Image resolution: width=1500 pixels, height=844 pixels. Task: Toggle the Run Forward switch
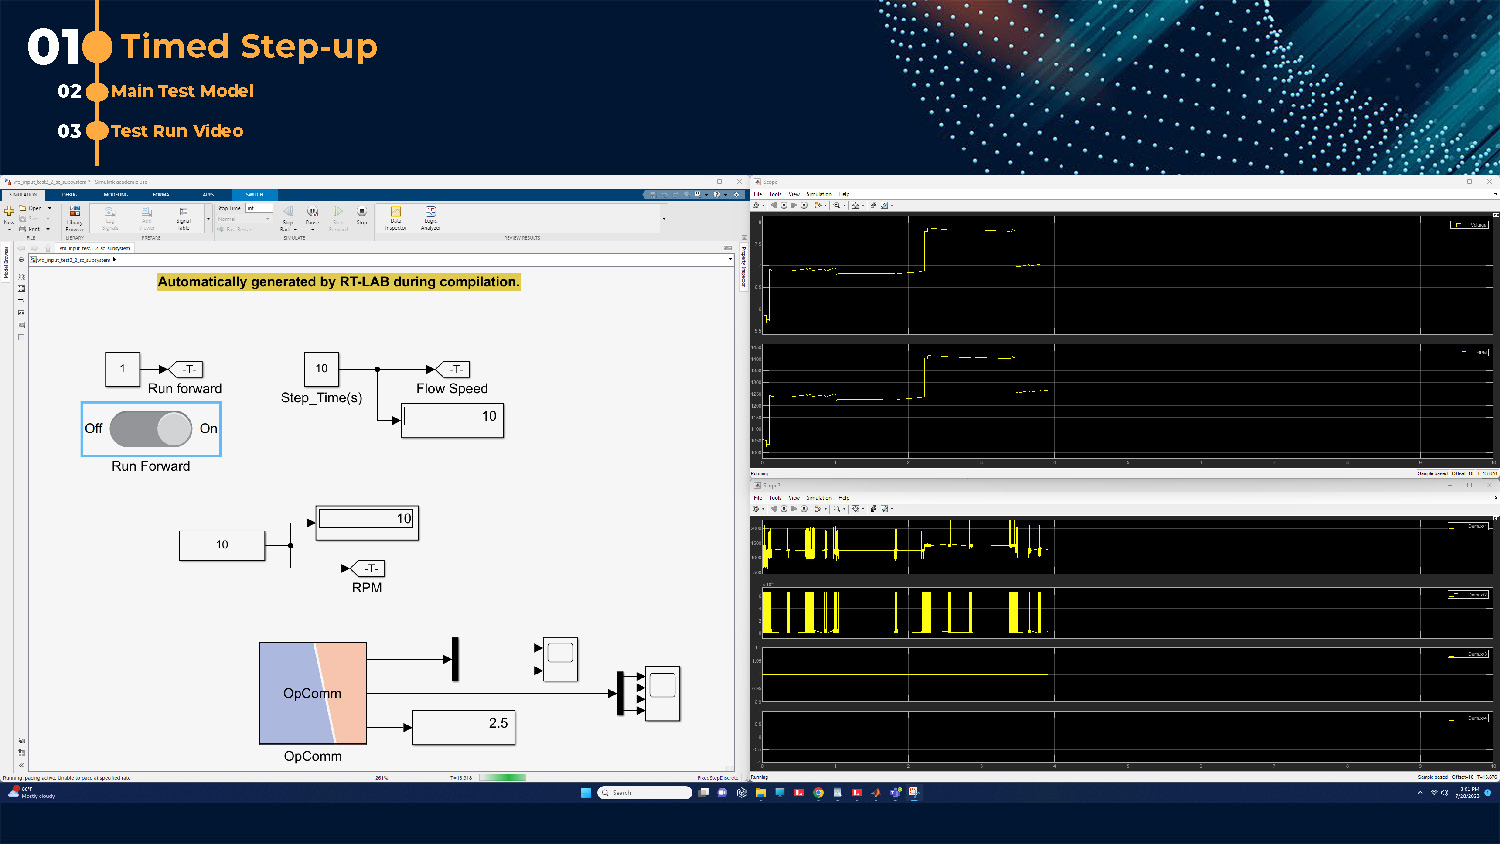coord(151,429)
